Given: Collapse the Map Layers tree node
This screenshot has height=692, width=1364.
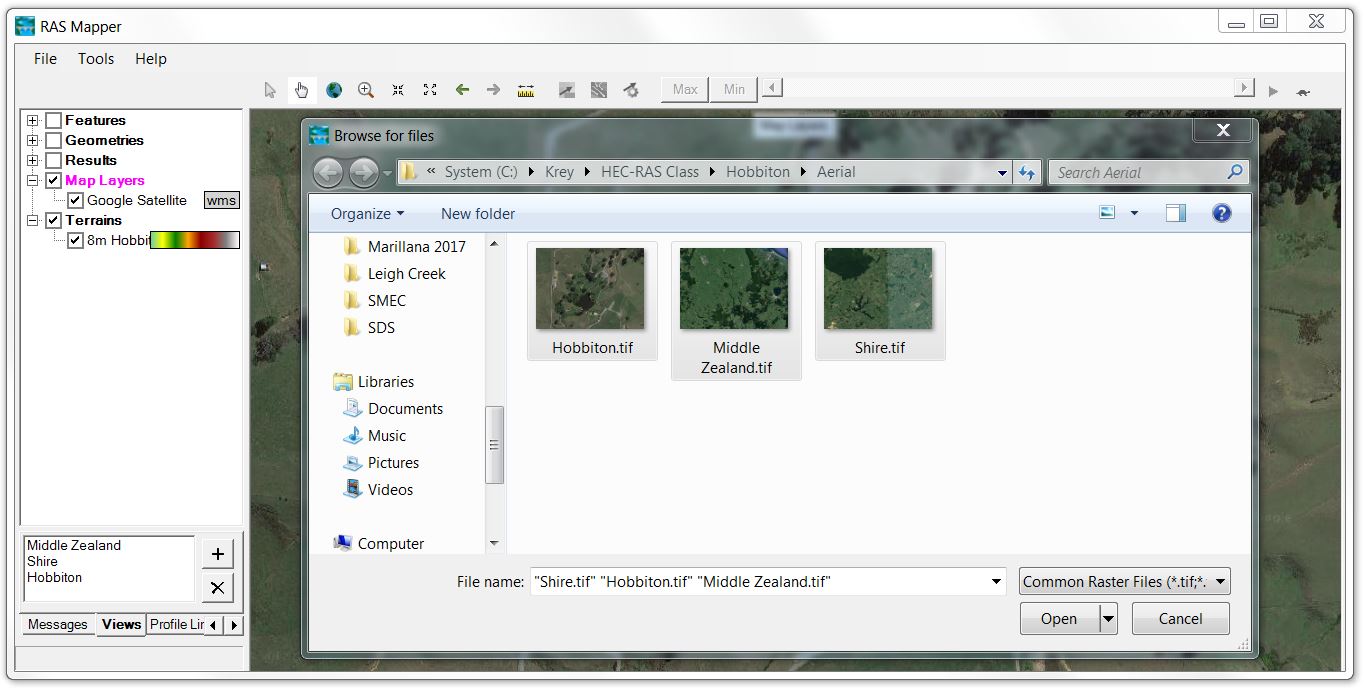Looking at the screenshot, I should click(33, 180).
